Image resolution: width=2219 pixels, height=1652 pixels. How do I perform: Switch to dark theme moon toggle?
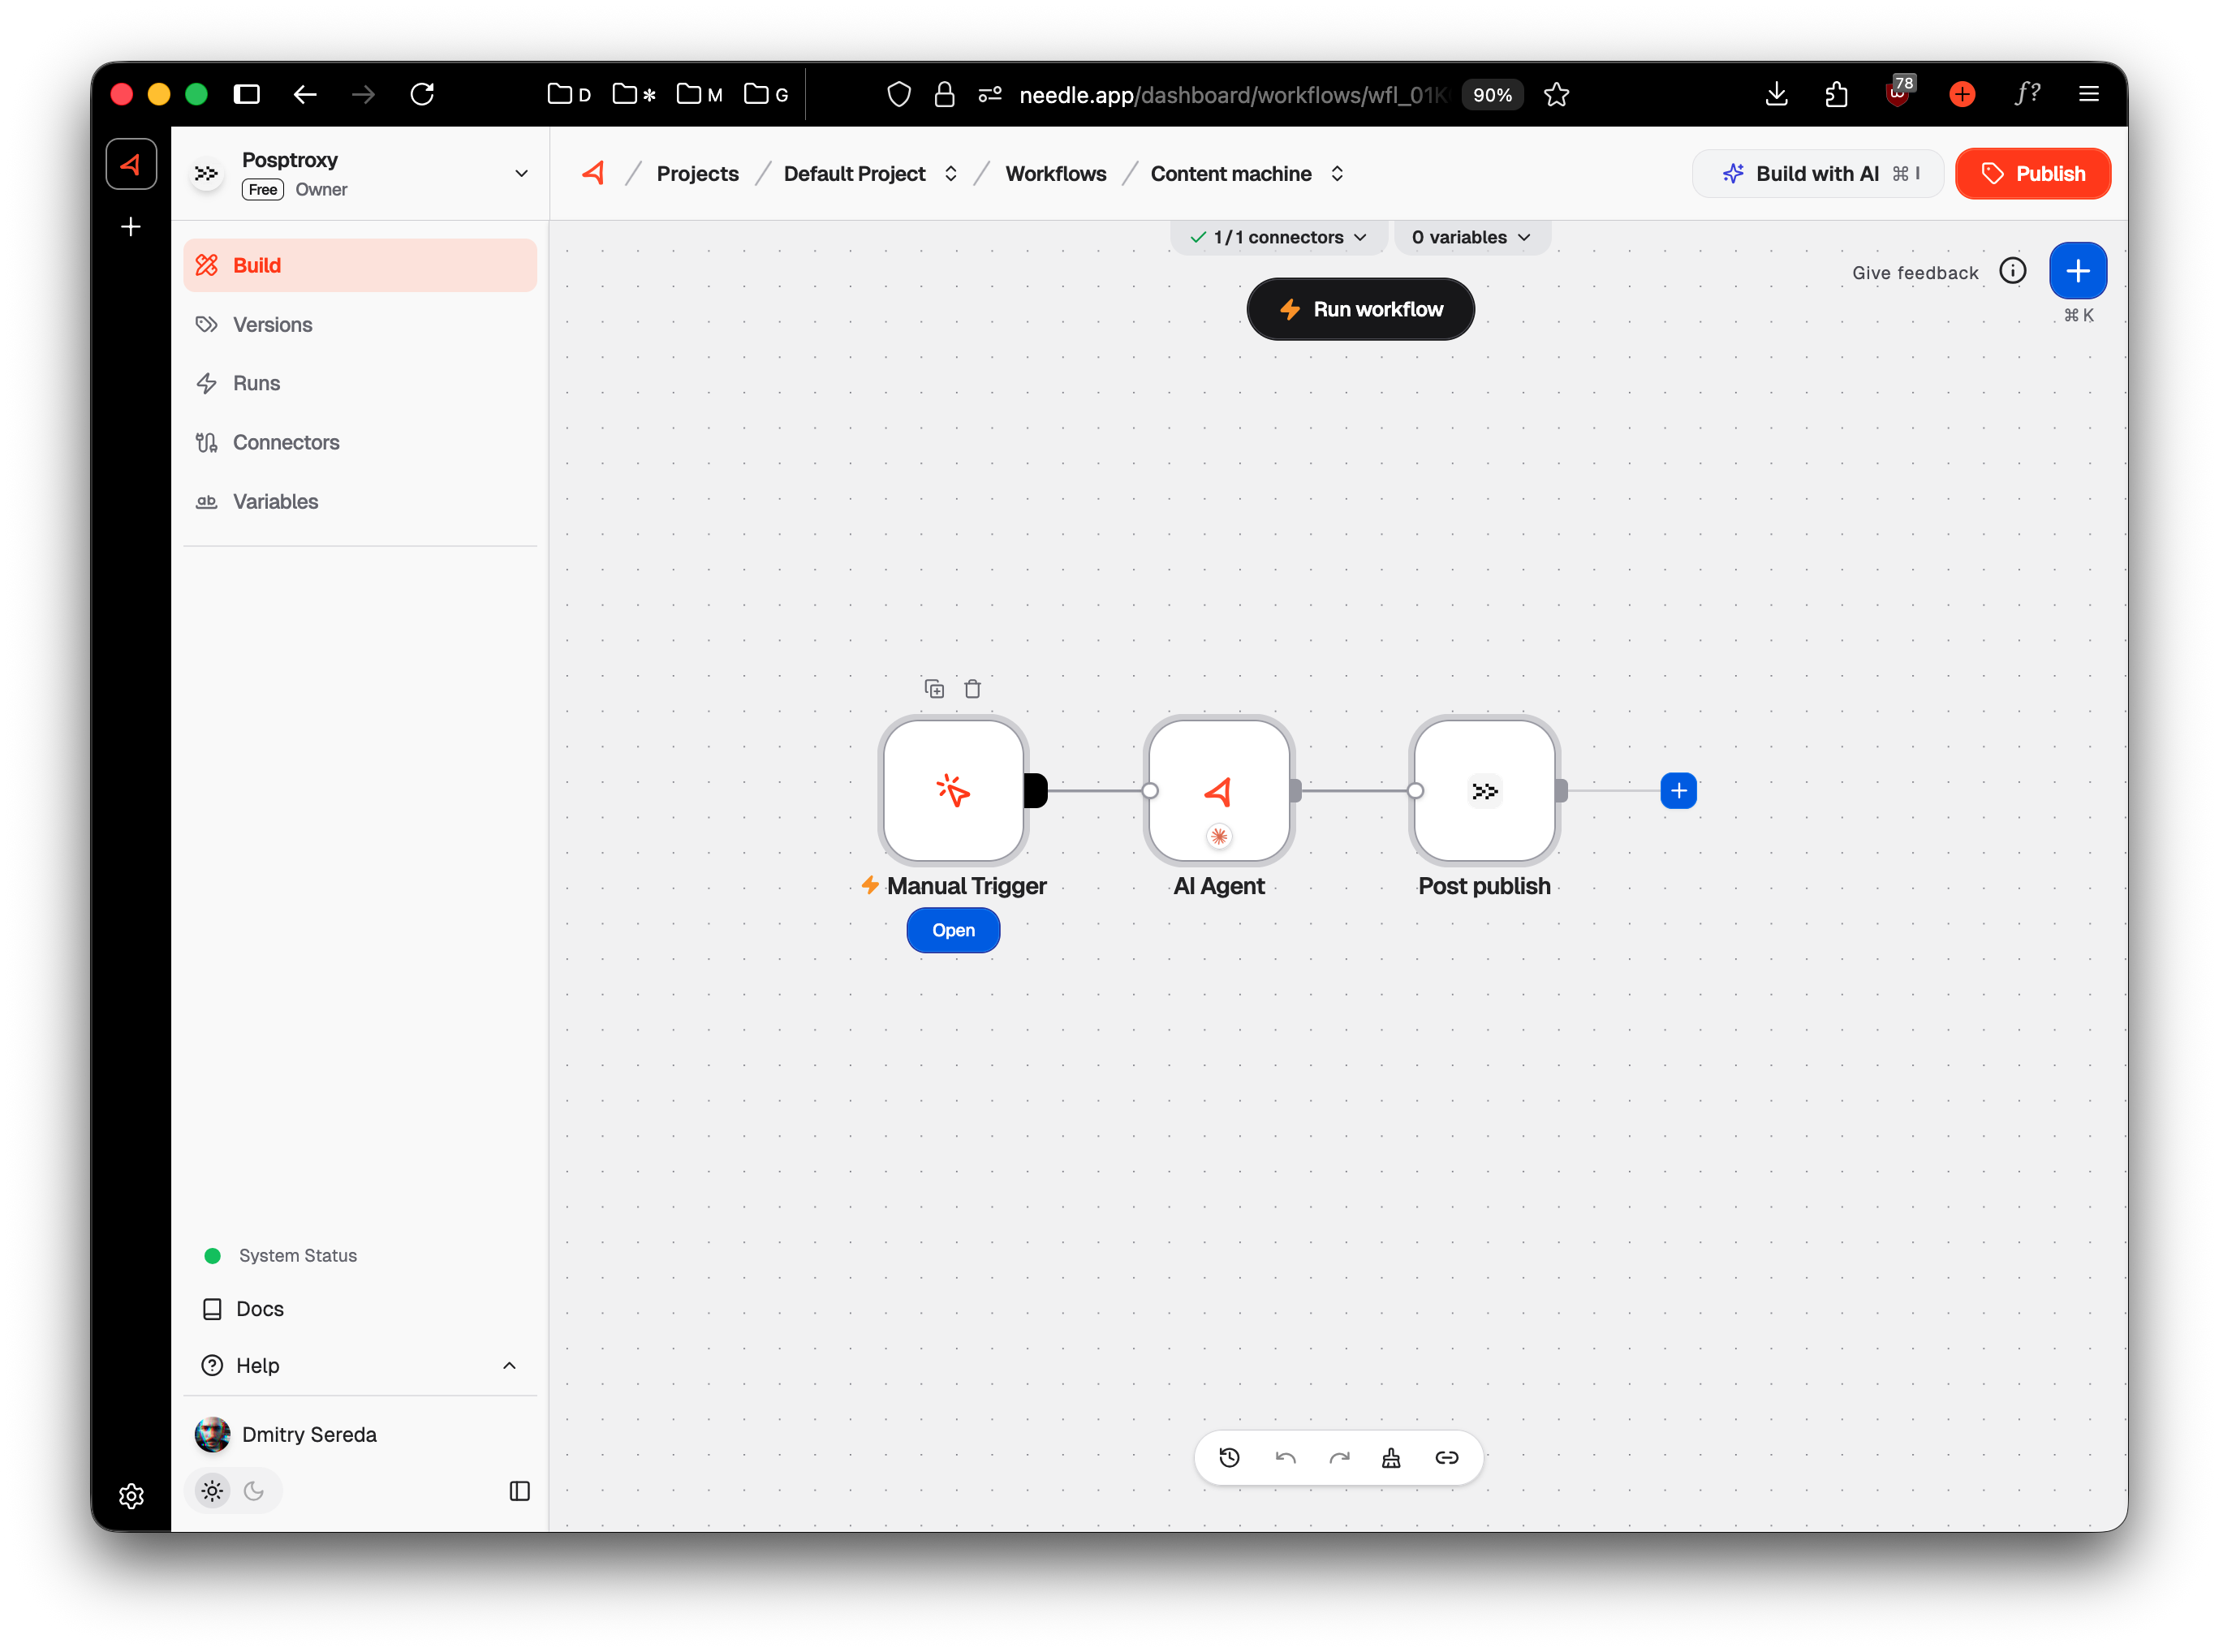click(254, 1491)
